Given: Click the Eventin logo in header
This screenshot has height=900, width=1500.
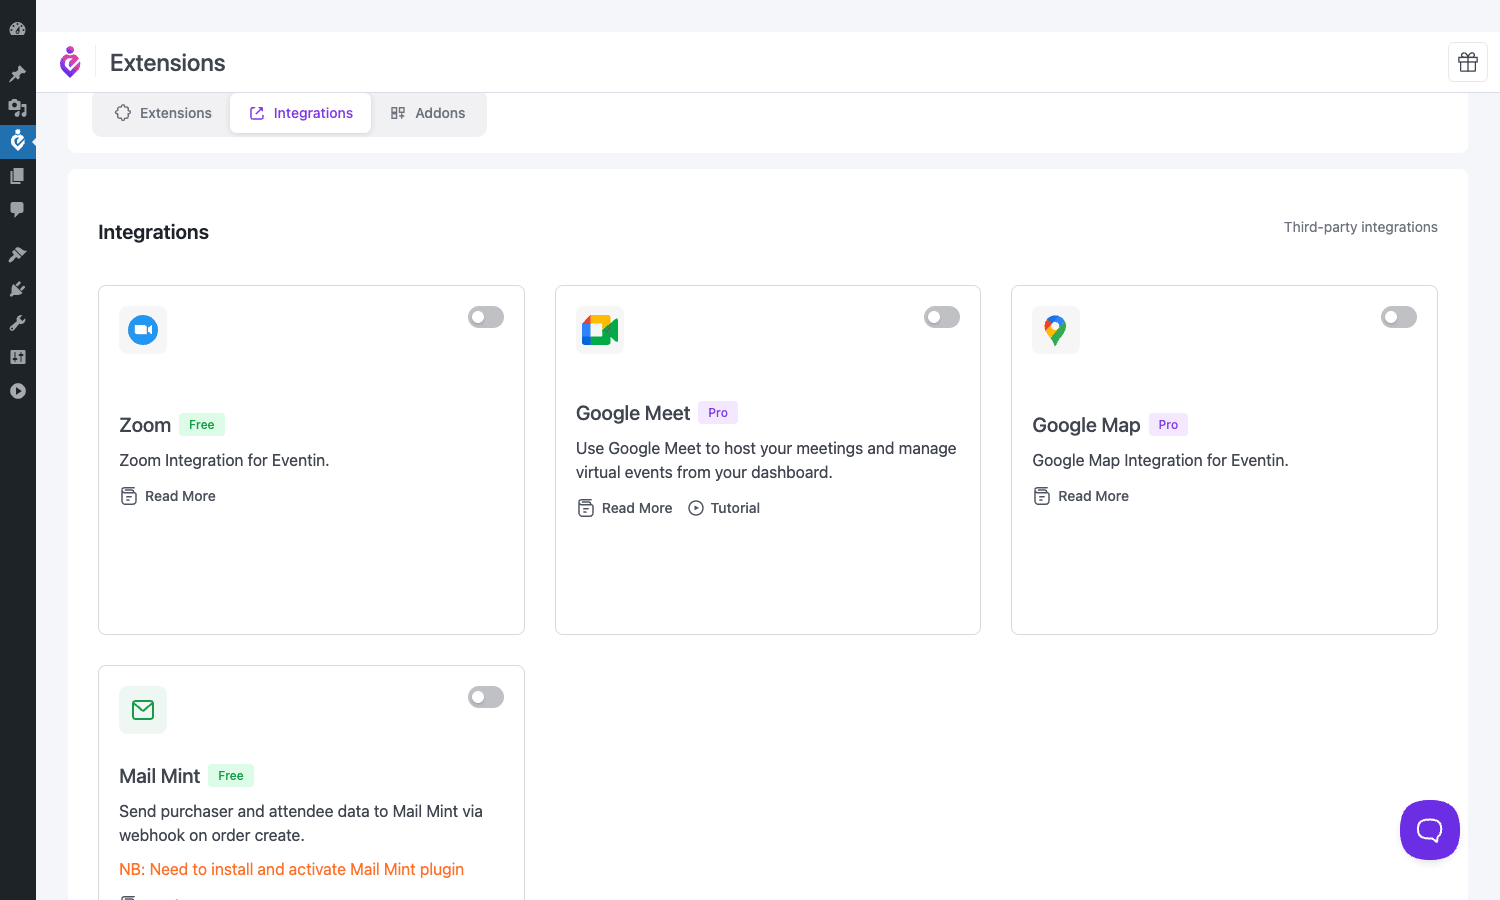Looking at the screenshot, I should 70,62.
